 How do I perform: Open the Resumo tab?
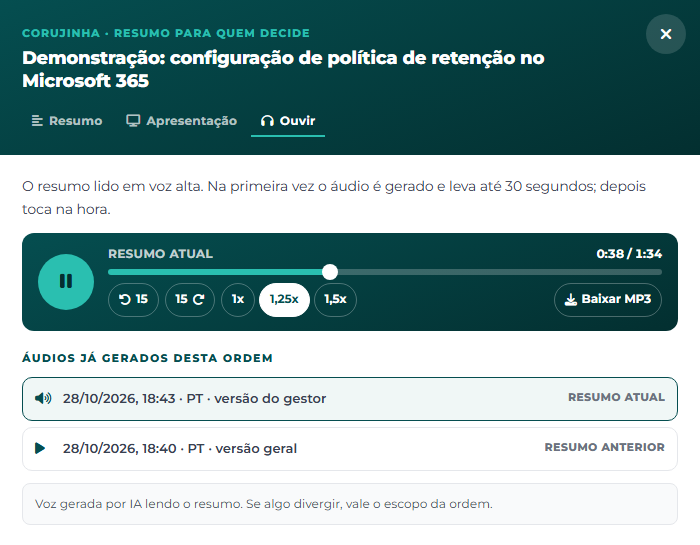tap(67, 121)
